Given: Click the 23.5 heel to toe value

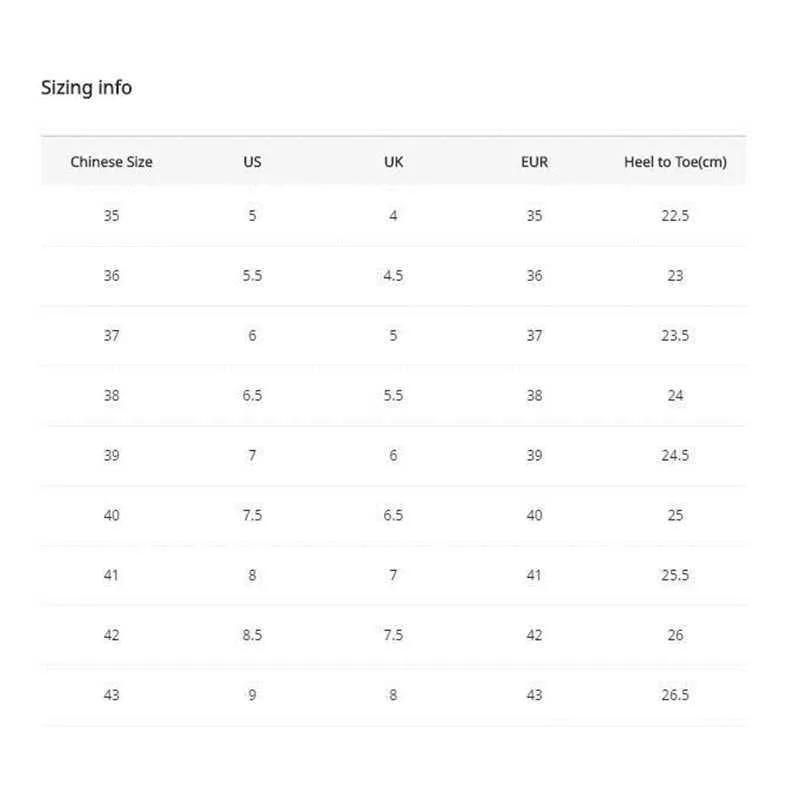Looking at the screenshot, I should click(x=675, y=335).
